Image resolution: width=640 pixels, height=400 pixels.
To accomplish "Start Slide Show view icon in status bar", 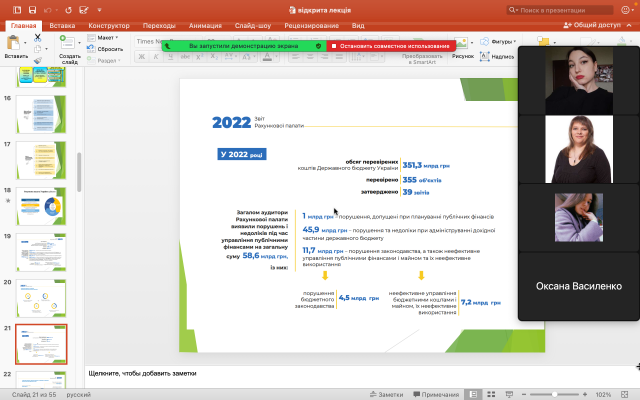I will tap(509, 394).
